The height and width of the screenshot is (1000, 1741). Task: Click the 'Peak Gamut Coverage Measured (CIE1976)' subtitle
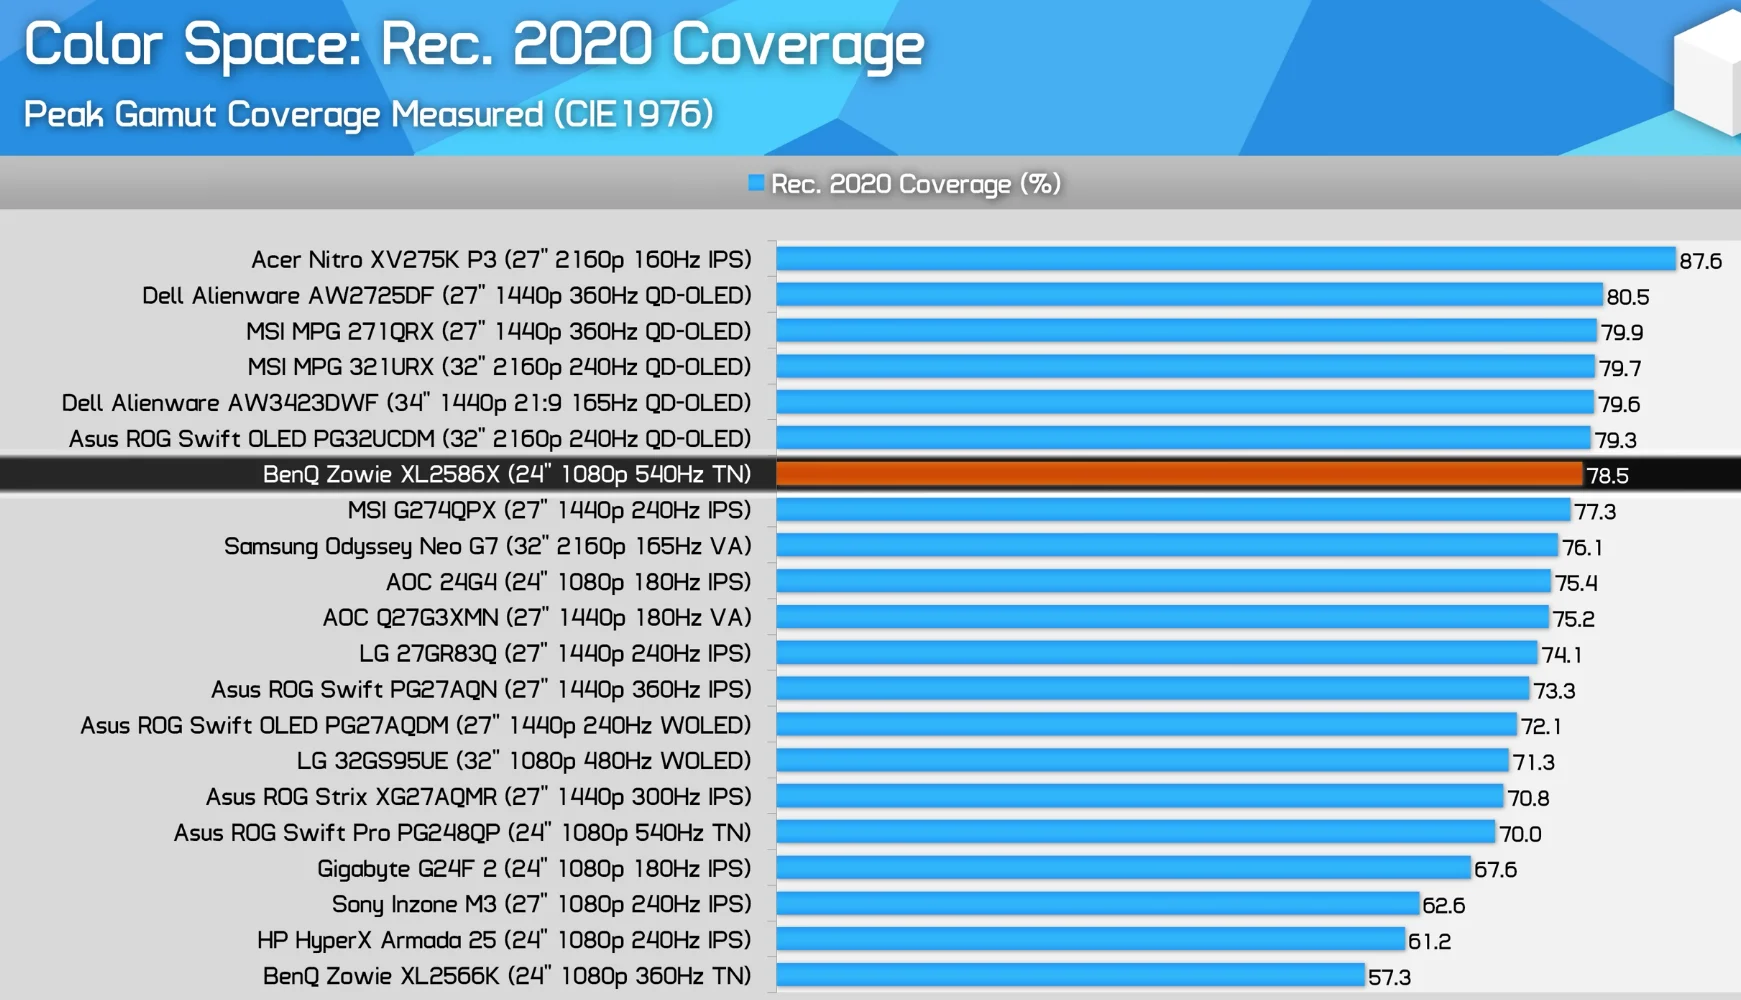tap(368, 114)
